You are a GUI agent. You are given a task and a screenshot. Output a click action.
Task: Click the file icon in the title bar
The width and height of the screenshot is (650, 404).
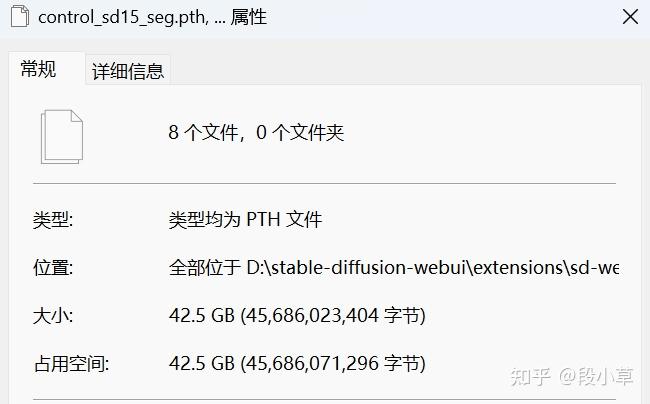click(19, 17)
